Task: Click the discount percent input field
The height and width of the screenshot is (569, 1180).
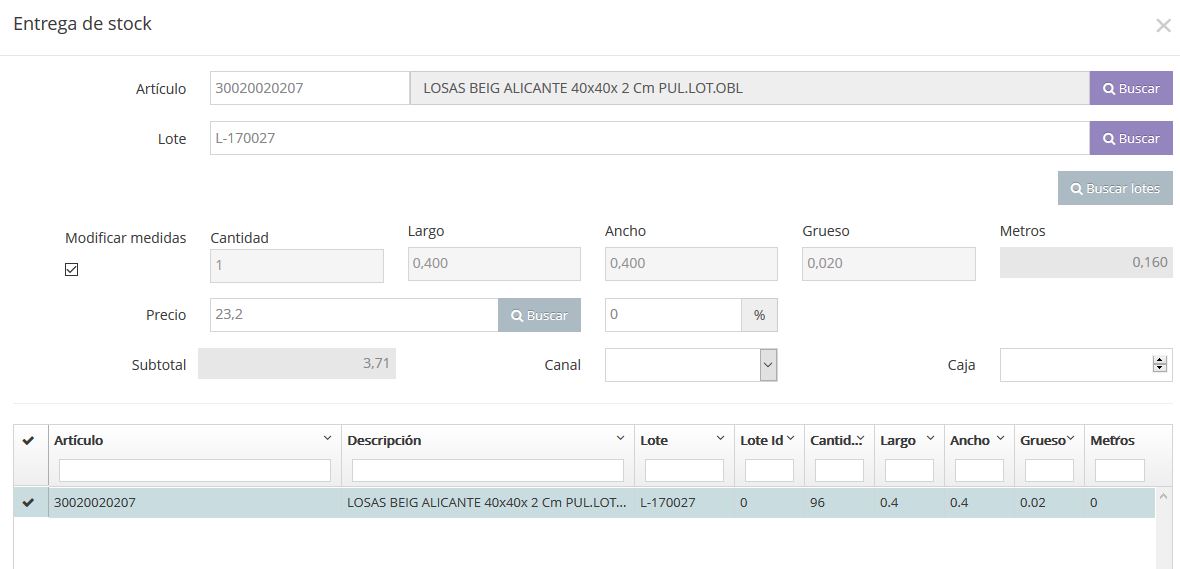Action: pyautogui.click(x=674, y=315)
